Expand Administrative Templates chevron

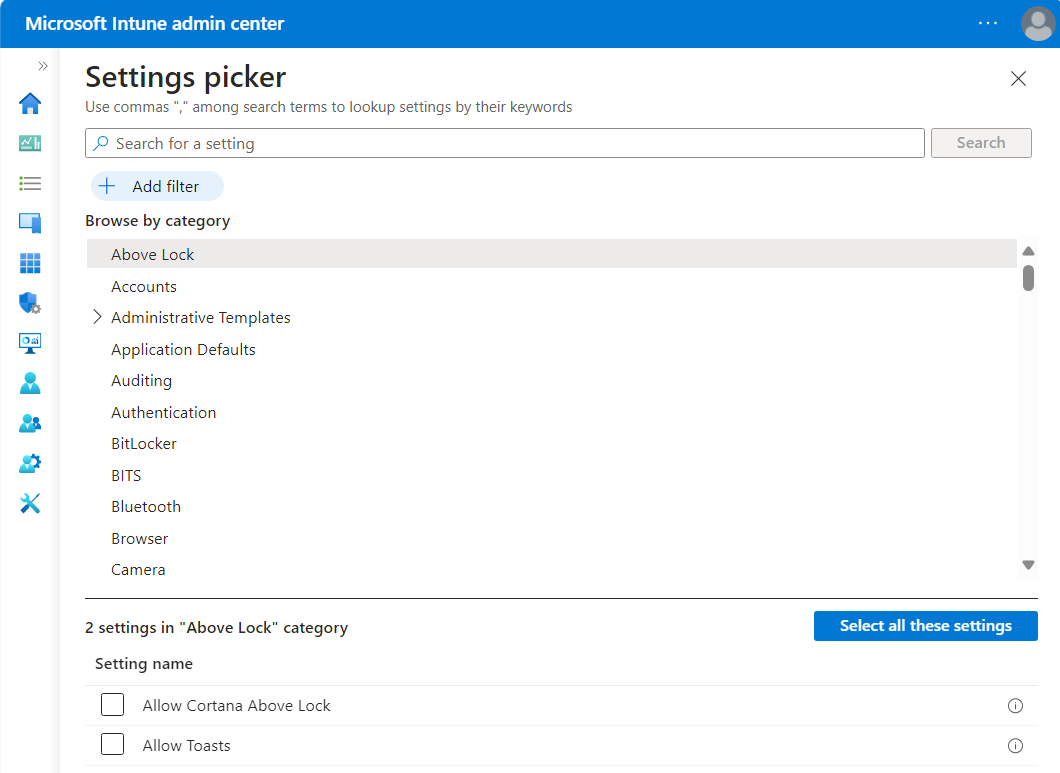pyautogui.click(x=97, y=317)
